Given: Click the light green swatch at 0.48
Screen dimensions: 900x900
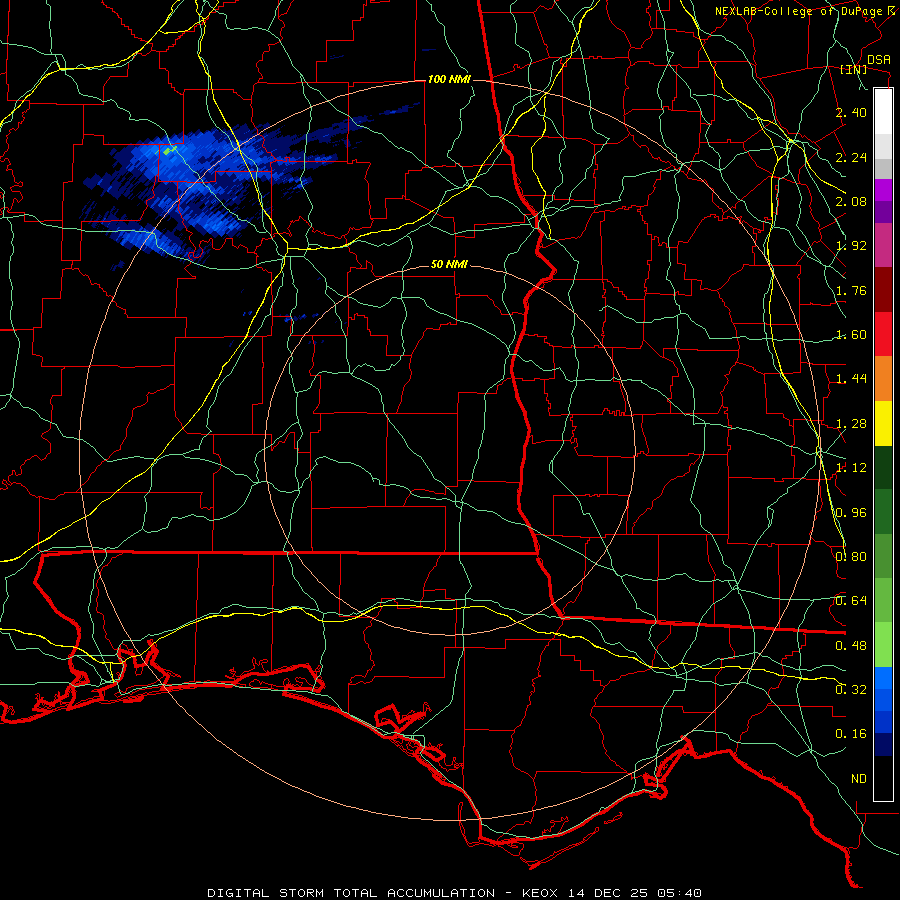Looking at the screenshot, I should tap(883, 645).
